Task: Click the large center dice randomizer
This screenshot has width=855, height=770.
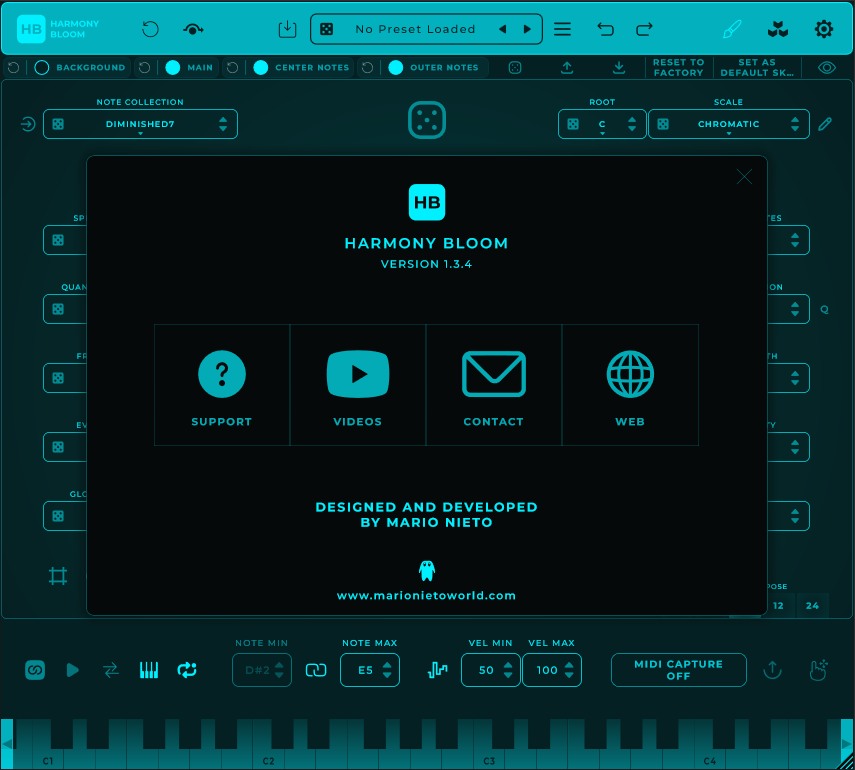Action: pos(427,120)
